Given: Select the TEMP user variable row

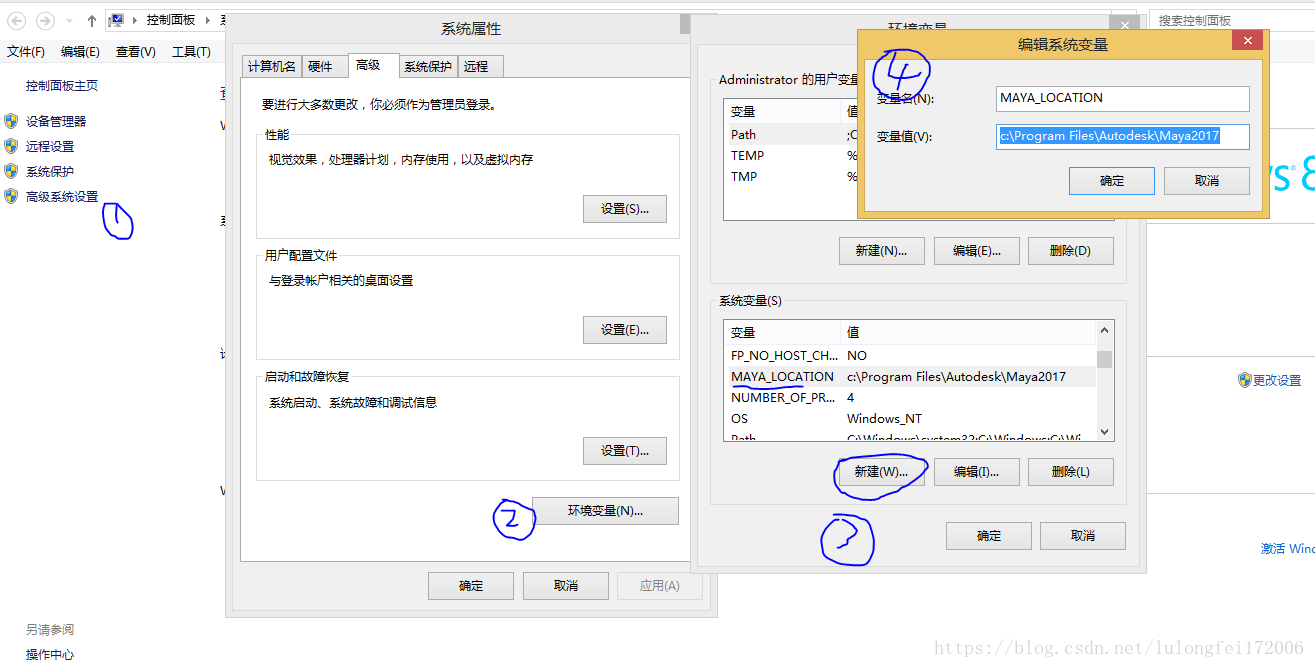Looking at the screenshot, I should 791,156.
